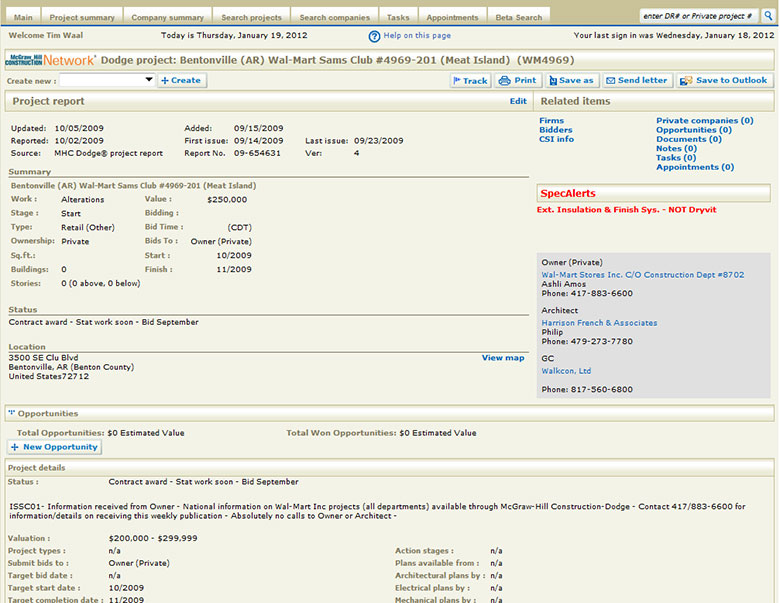The image size is (780, 603).
Task: Click the envelope icon on Send letter
Action: tap(610, 81)
